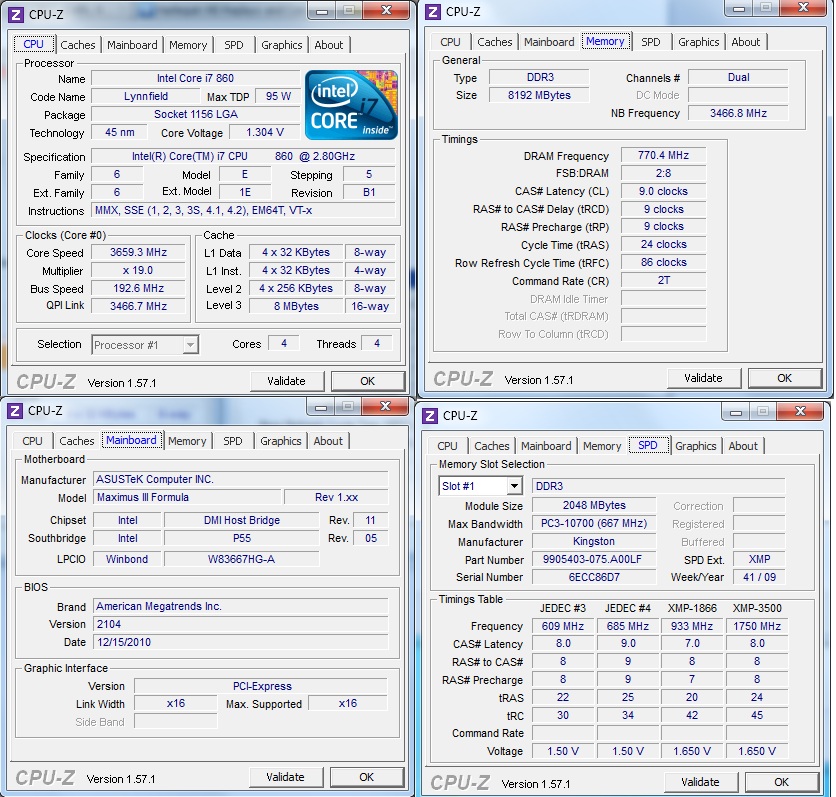Click the tRFC value 86 clocks

pos(663,262)
